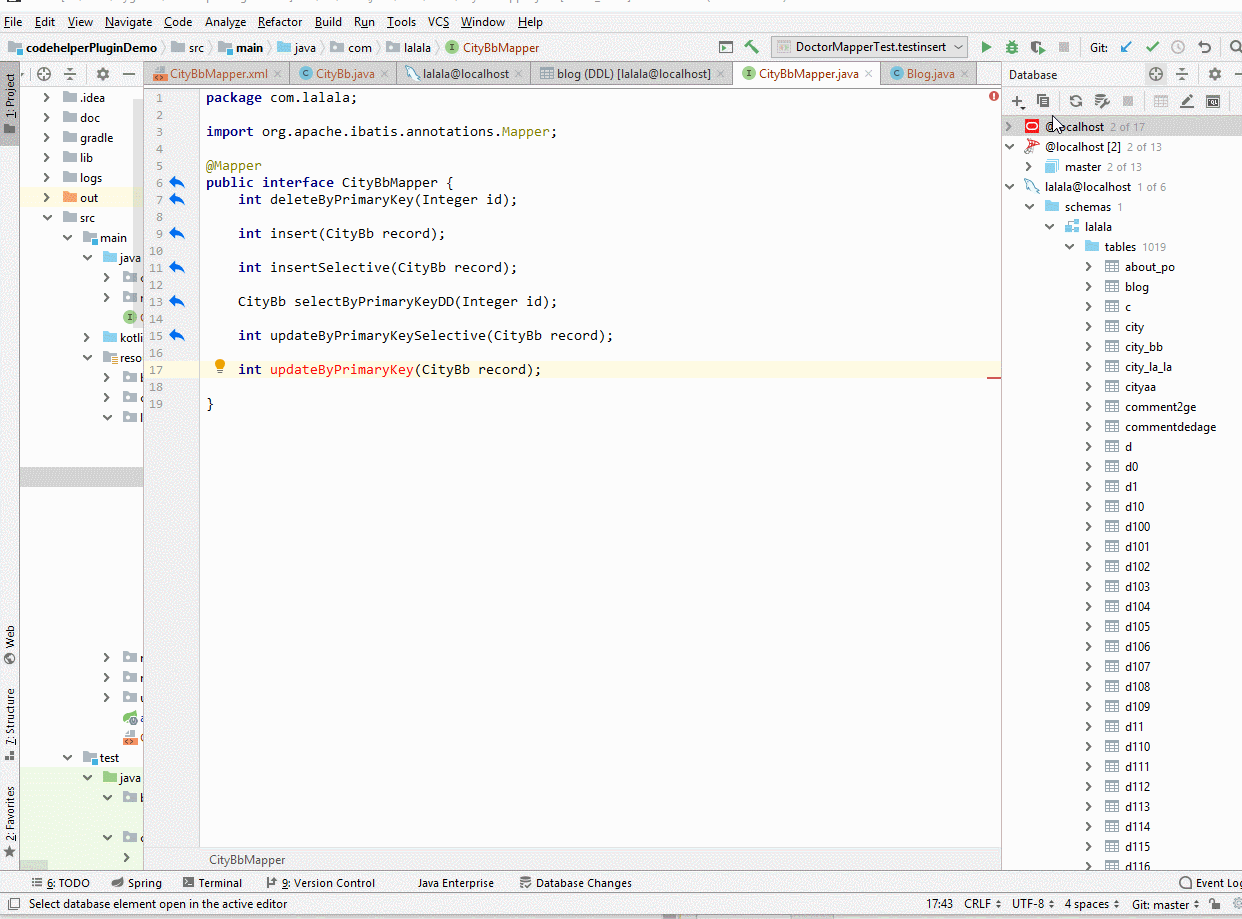The image size is (1242, 919).
Task: Open Database Changes tool window
Action: (575, 883)
